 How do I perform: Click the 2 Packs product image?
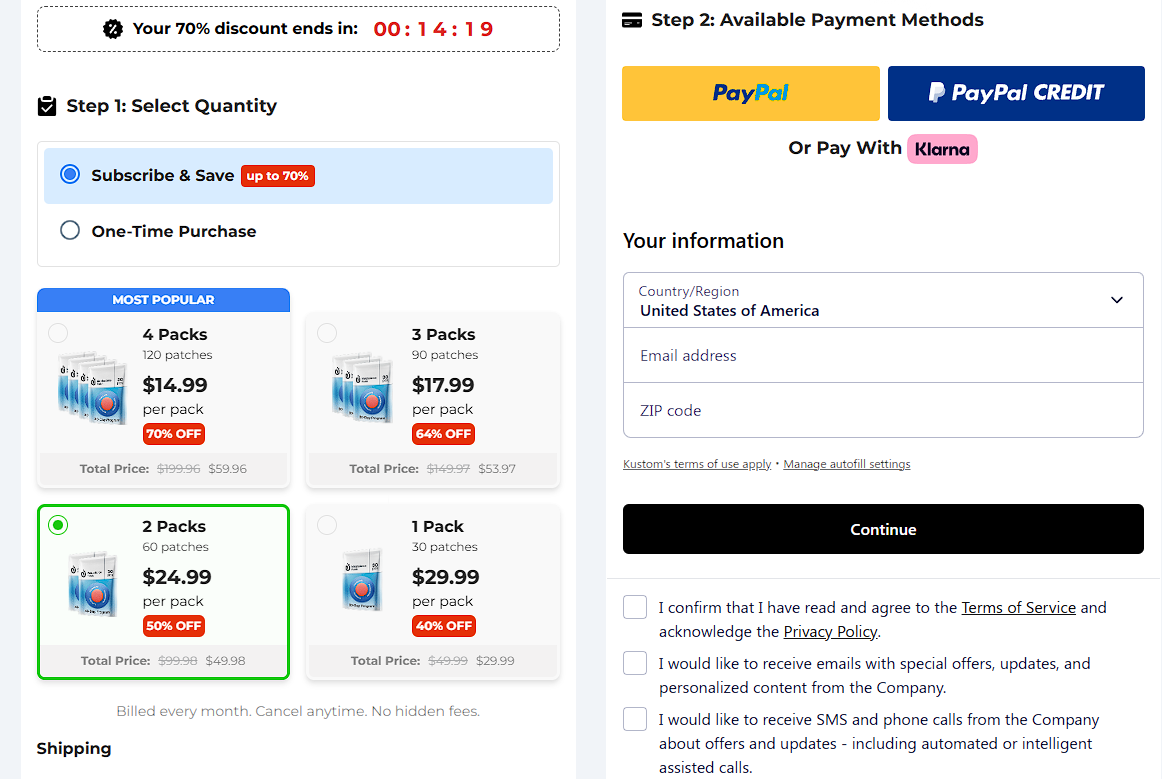pos(92,582)
